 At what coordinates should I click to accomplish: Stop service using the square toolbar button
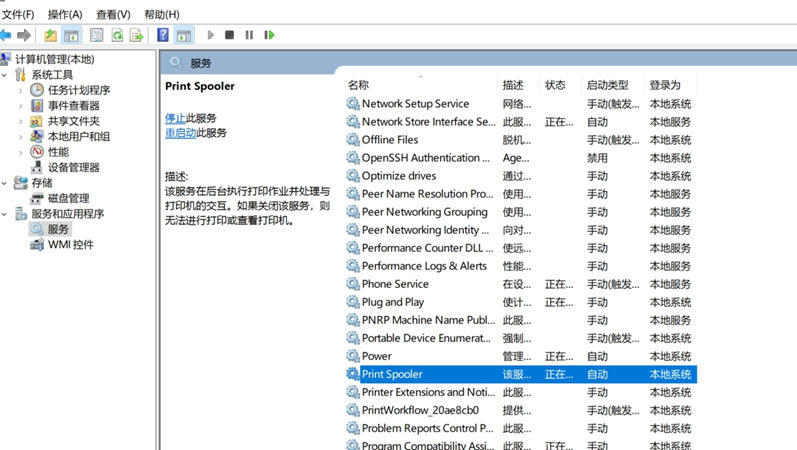coord(229,35)
